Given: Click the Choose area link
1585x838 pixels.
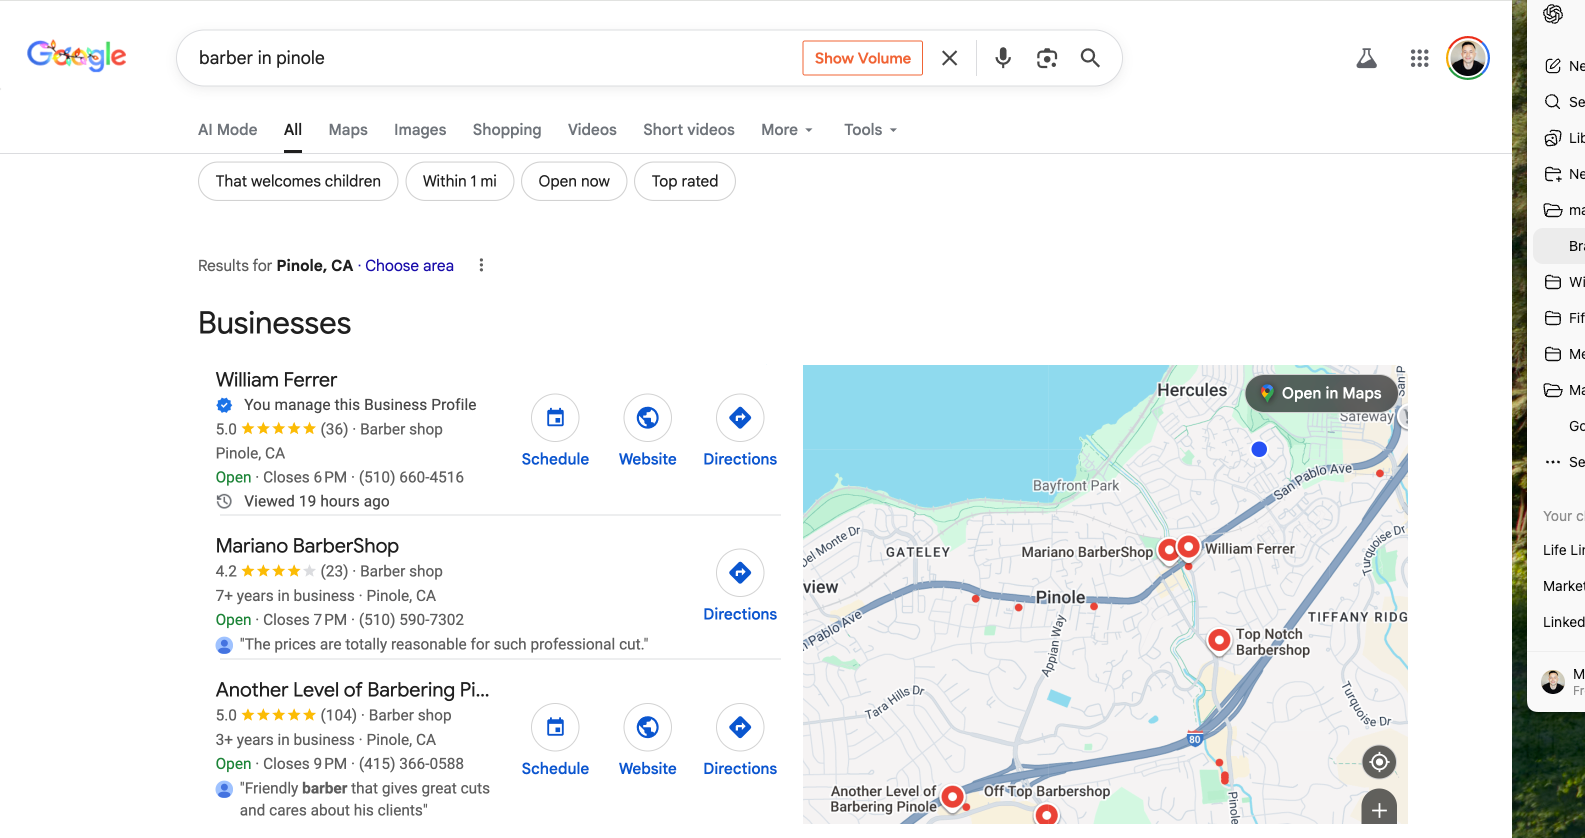Looking at the screenshot, I should (x=409, y=265).
